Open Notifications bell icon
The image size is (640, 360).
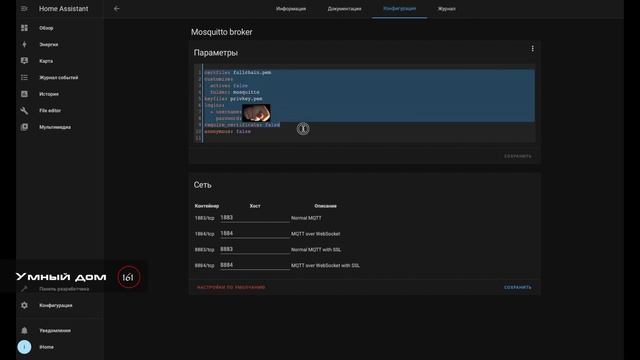point(24,330)
